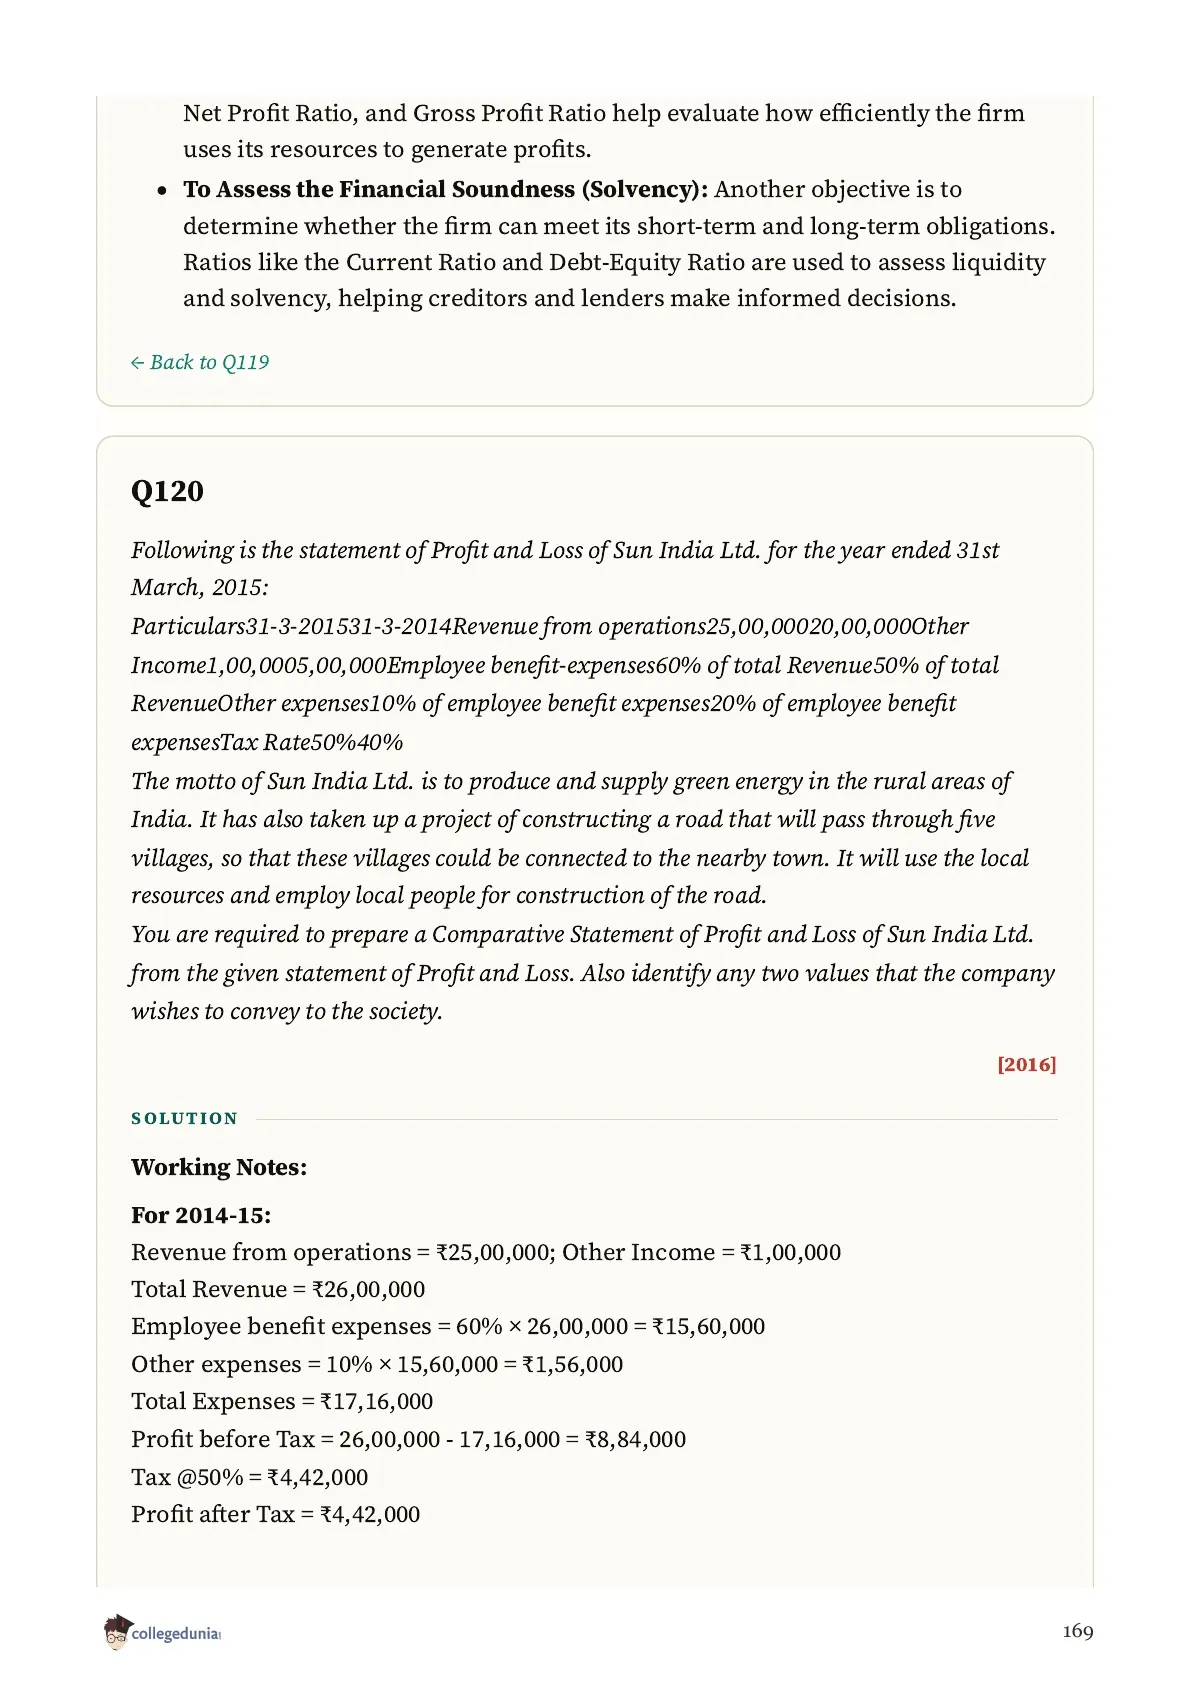Click the red [2016] year tag

pos(1026,1064)
